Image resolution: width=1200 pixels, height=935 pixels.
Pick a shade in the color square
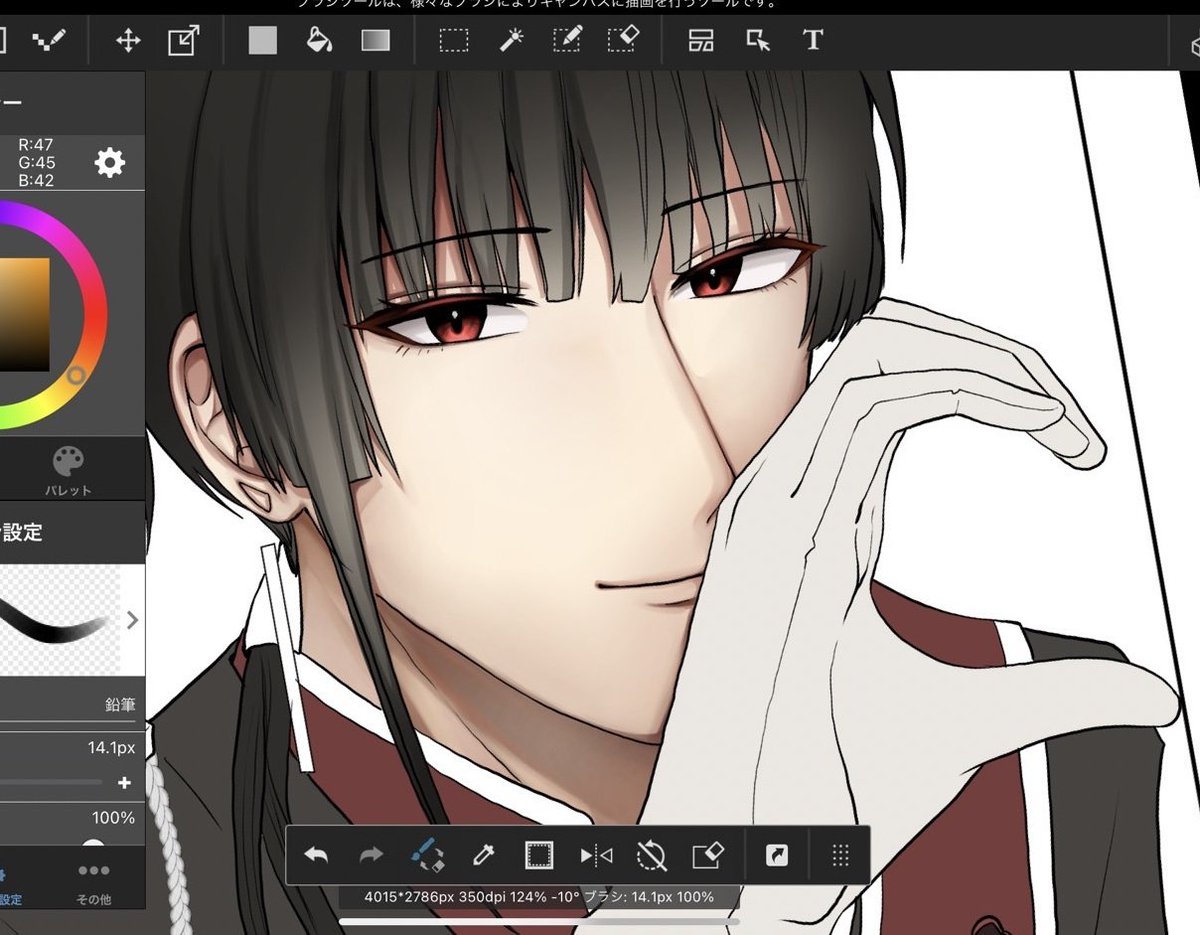coord(24,315)
